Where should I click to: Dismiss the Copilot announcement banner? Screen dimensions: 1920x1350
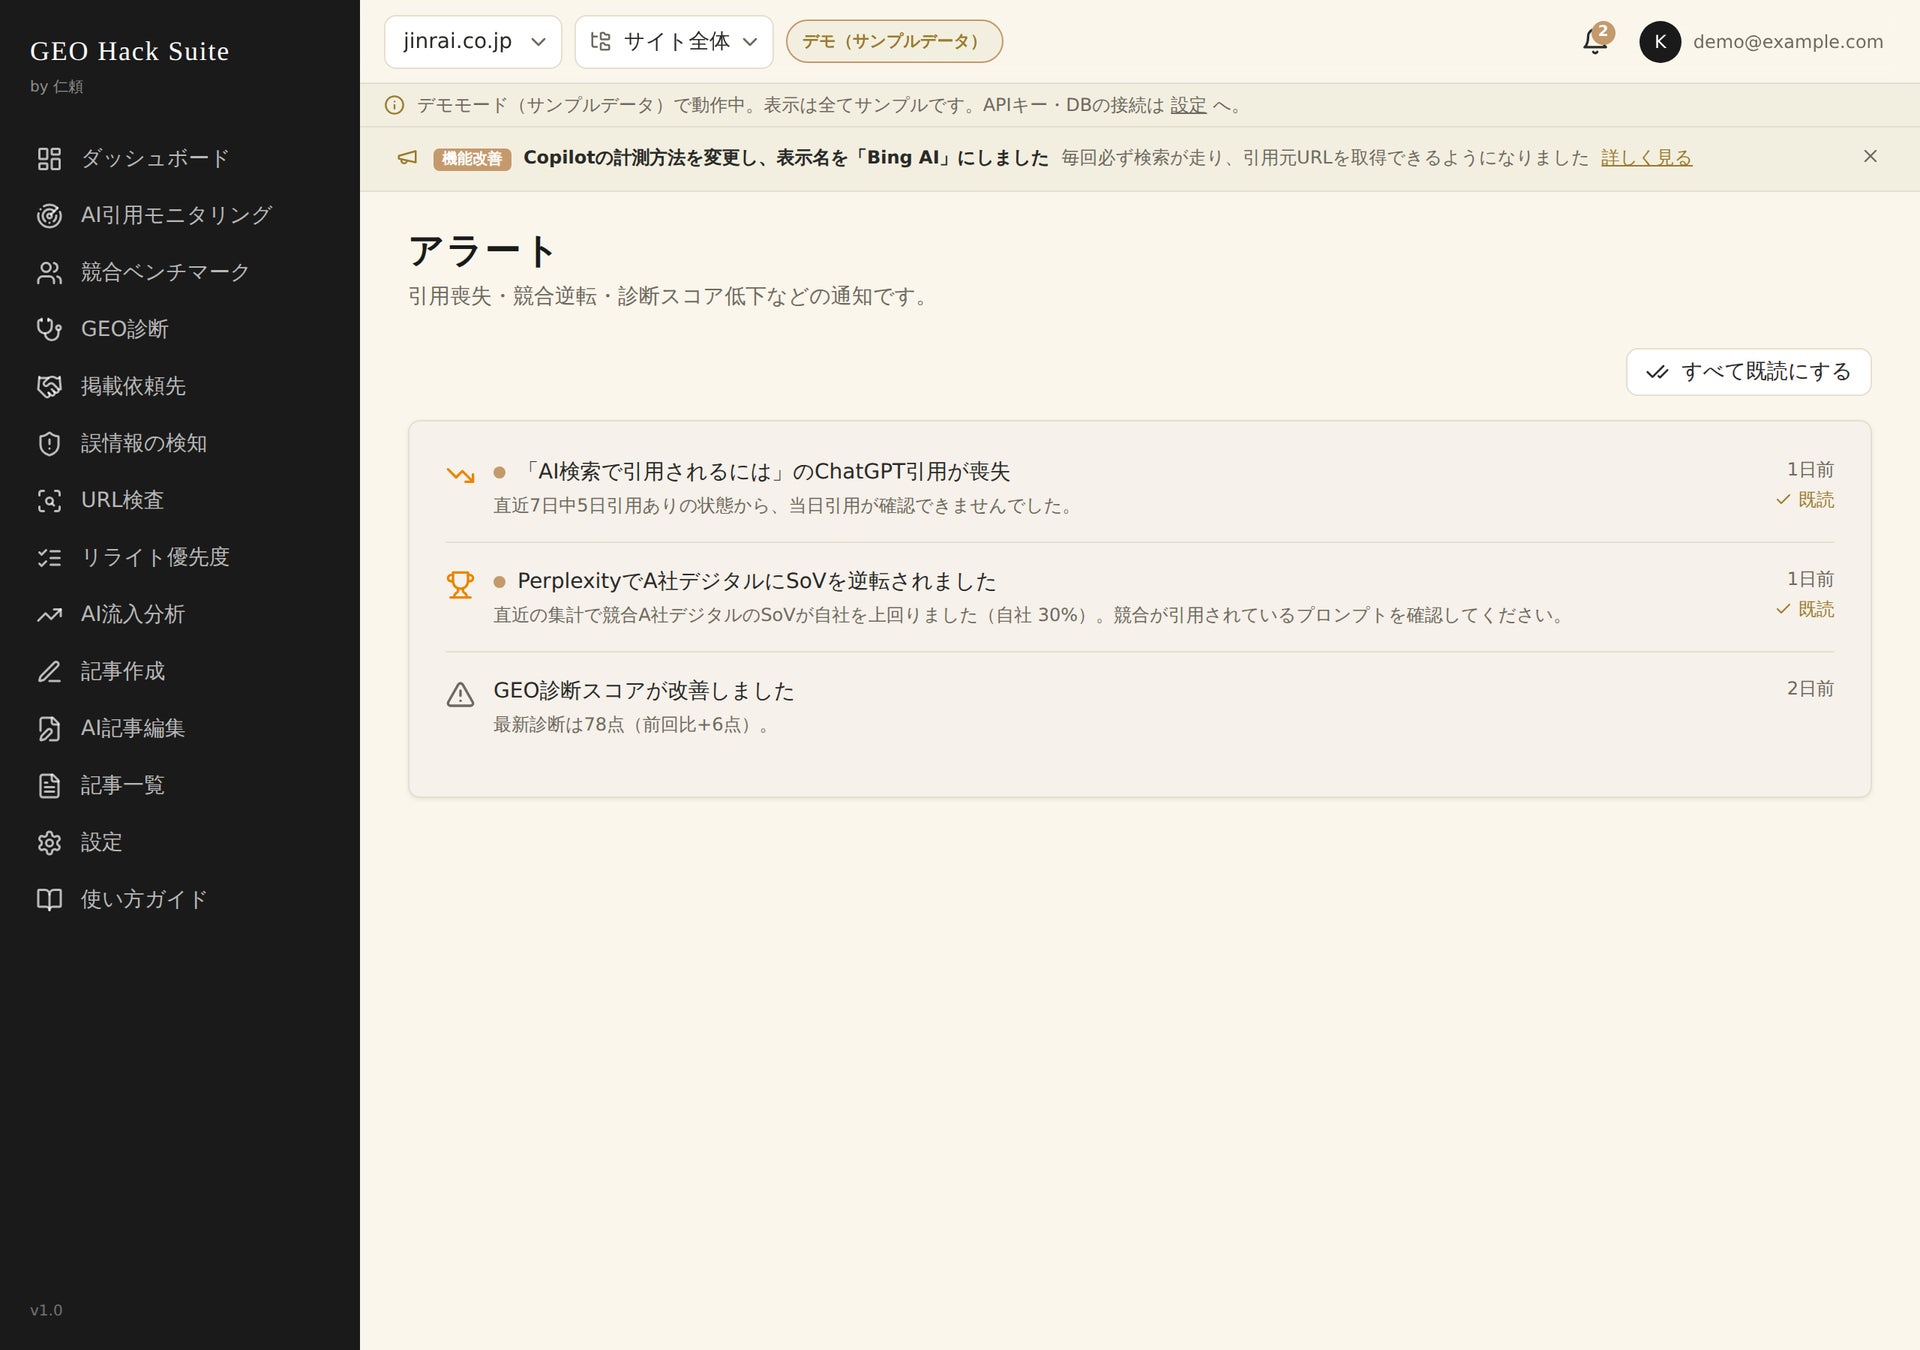[x=1870, y=157]
